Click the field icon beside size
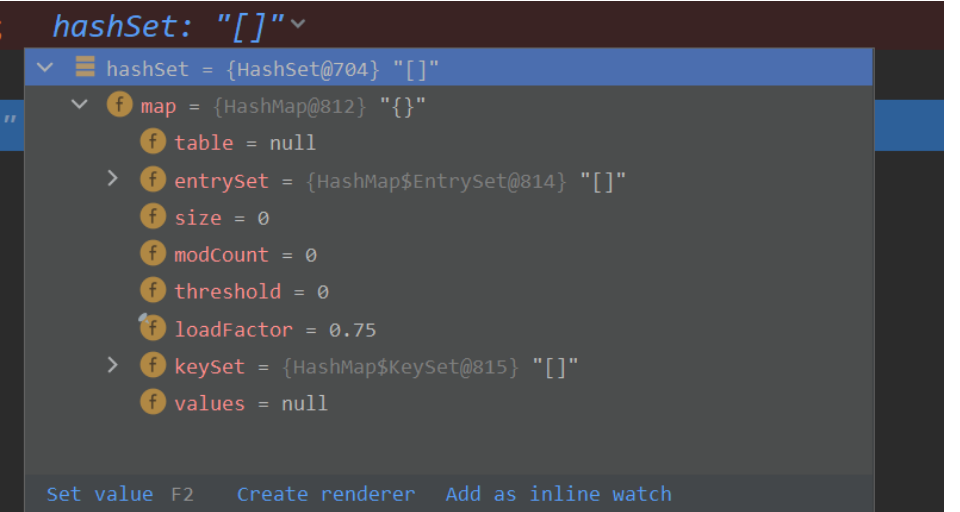This screenshot has height=512, width=960. click(153, 217)
